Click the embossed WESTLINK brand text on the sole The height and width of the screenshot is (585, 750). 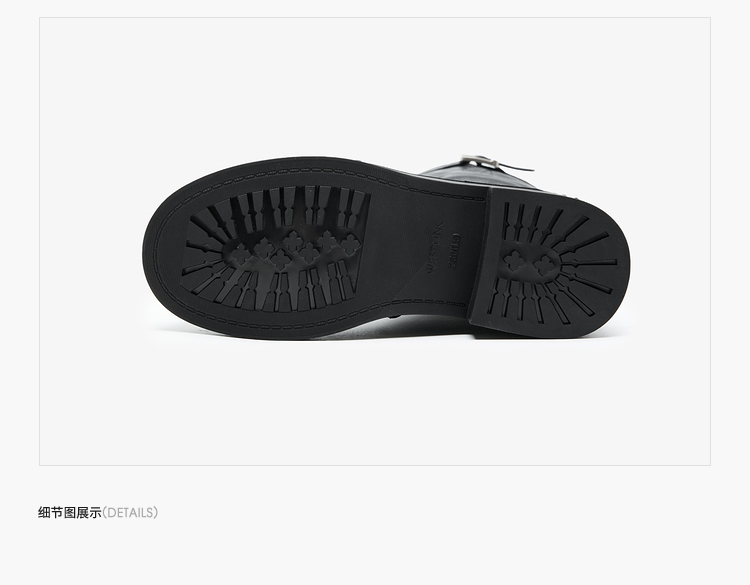click(436, 247)
